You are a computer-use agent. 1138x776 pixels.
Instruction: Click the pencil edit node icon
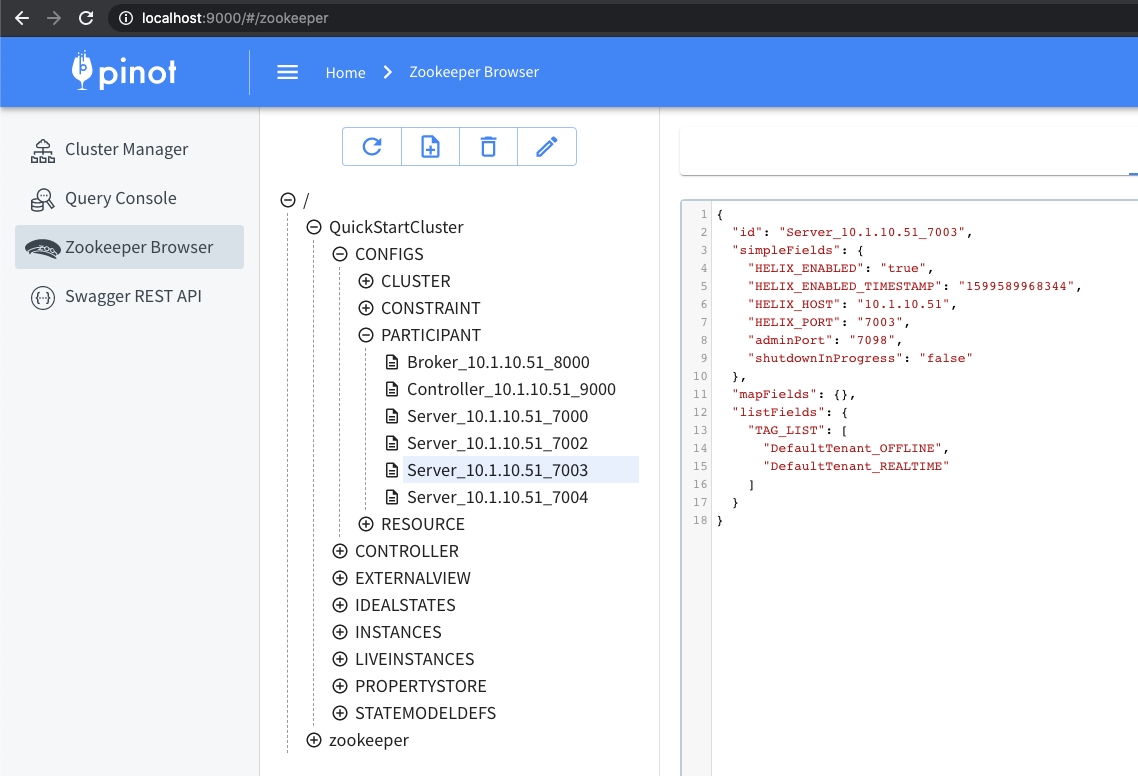pyautogui.click(x=546, y=147)
